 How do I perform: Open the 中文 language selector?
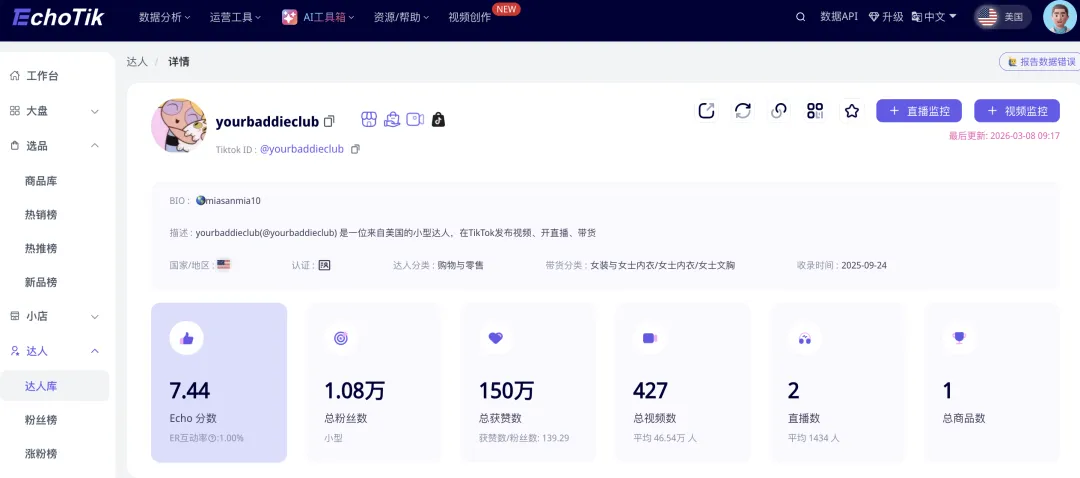pyautogui.click(x=934, y=17)
